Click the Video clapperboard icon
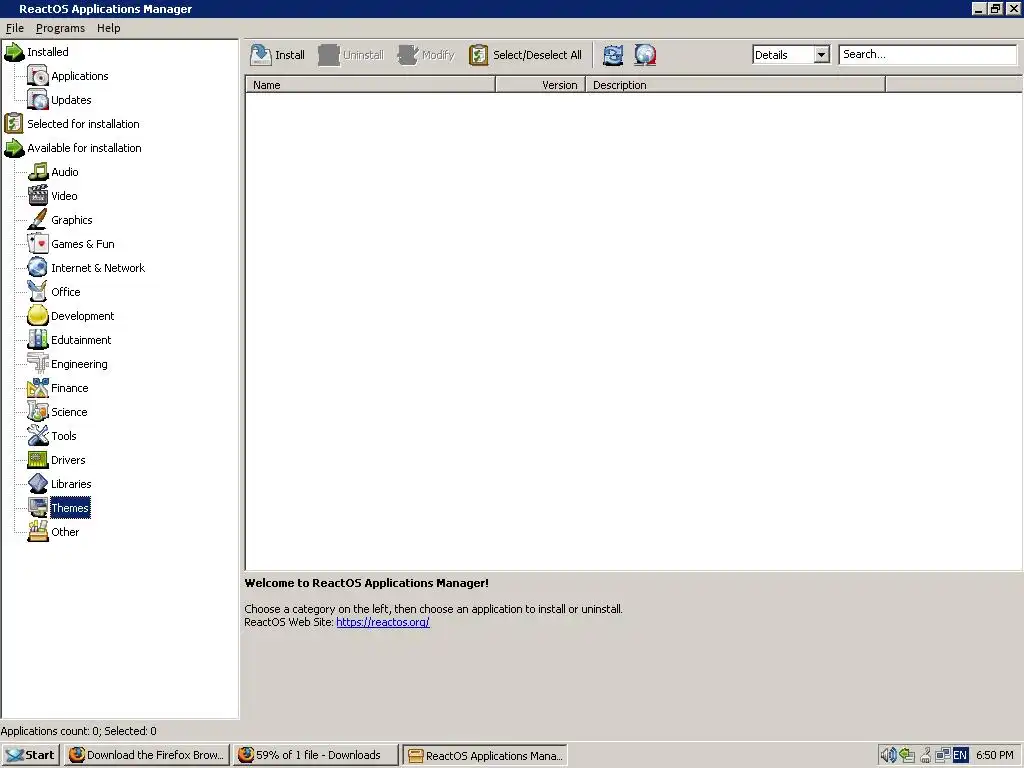This screenshot has width=1024, height=768. click(x=38, y=196)
